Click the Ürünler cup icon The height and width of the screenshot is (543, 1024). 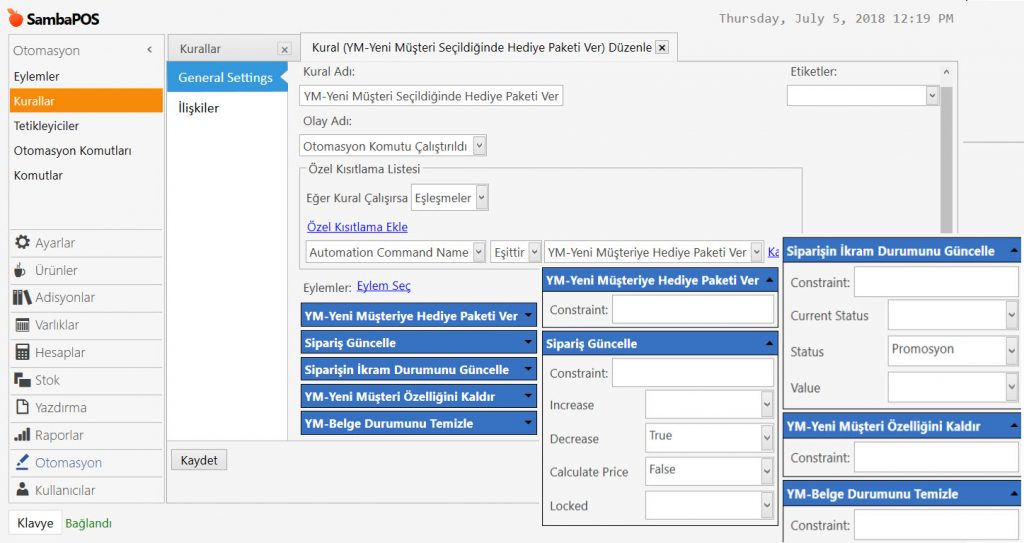[21, 270]
